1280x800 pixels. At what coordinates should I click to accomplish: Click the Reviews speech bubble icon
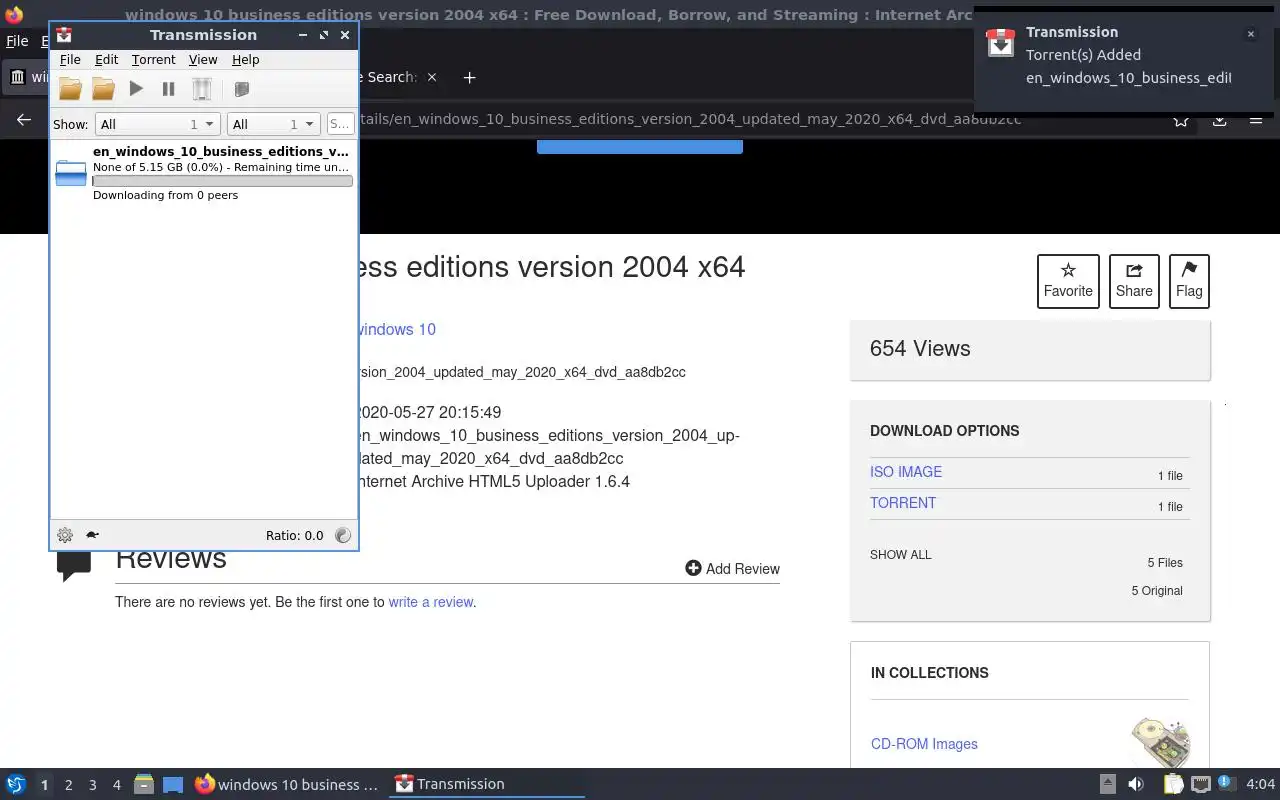pos(75,566)
